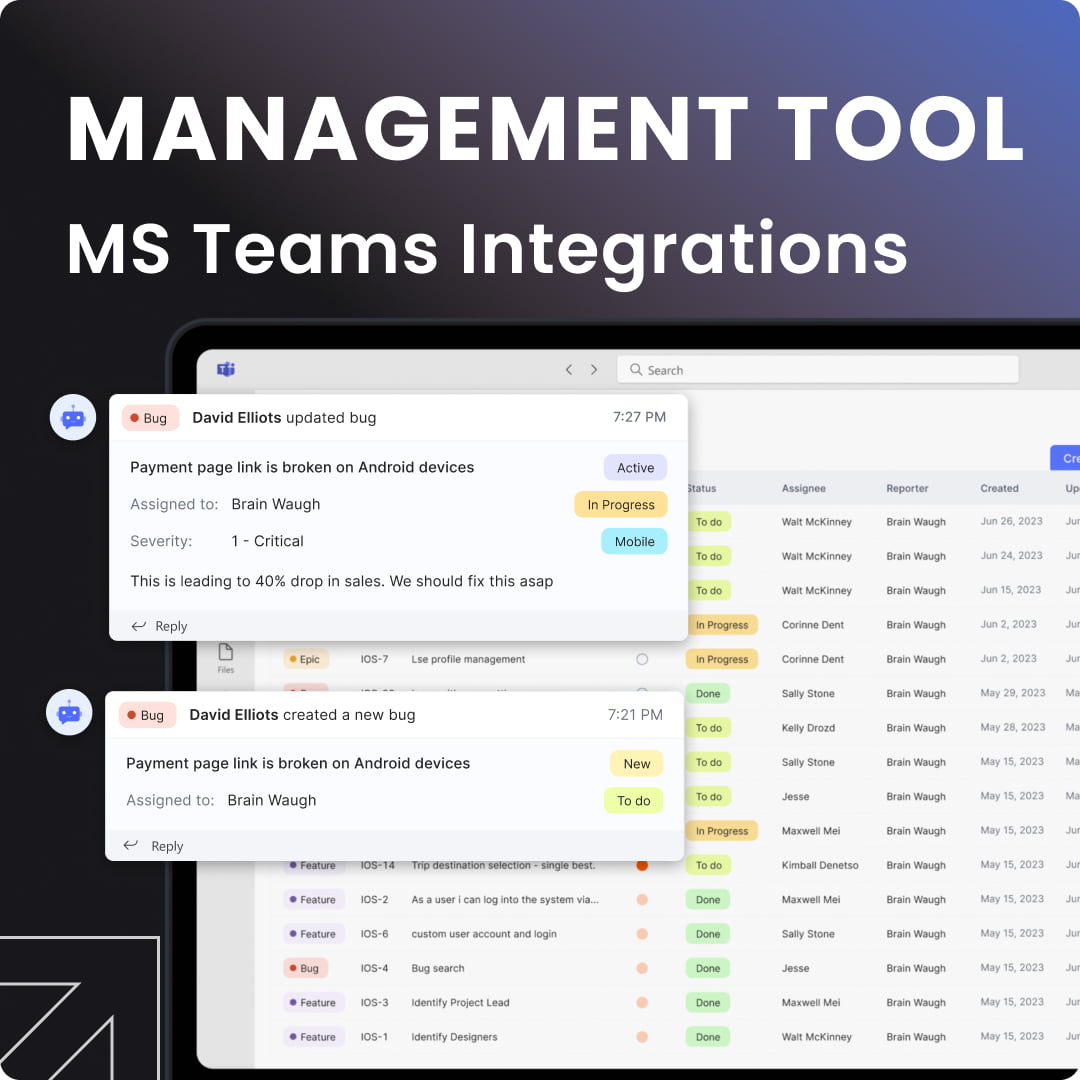Screen dimensions: 1080x1080
Task: Click inside the Search input field
Action: [x=820, y=369]
